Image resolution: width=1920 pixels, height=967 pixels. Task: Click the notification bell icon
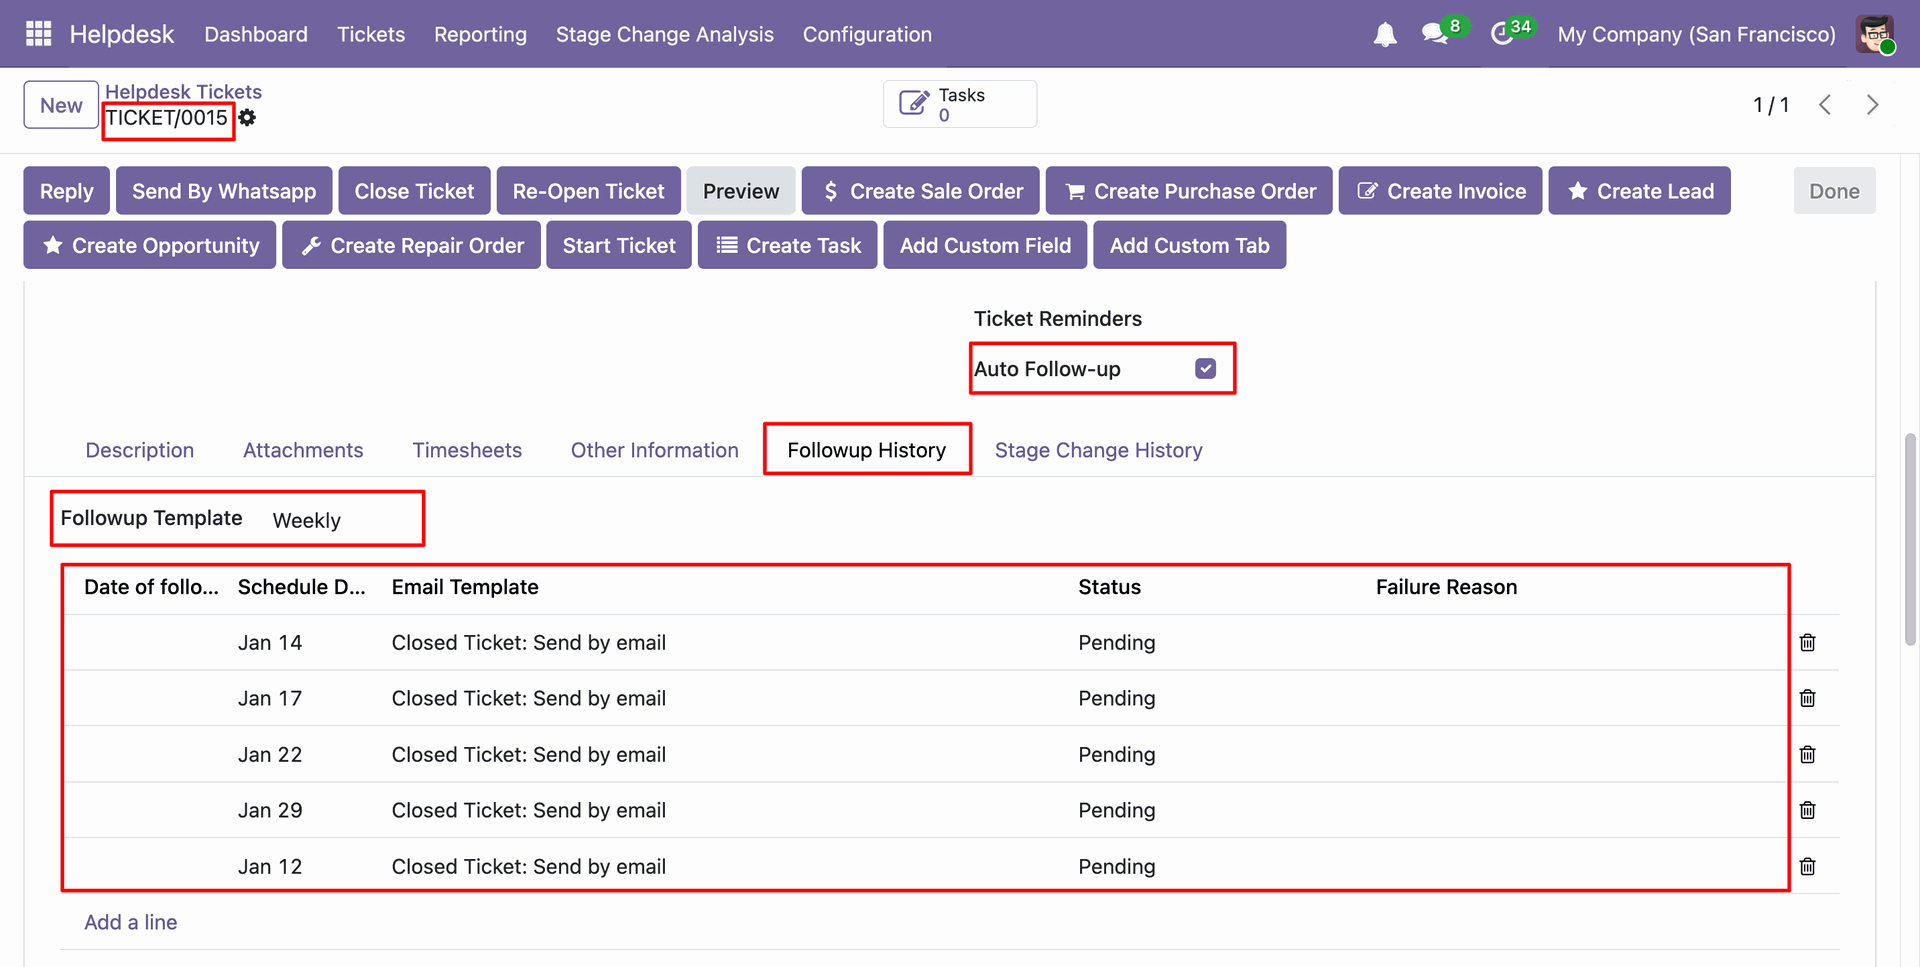(1384, 35)
